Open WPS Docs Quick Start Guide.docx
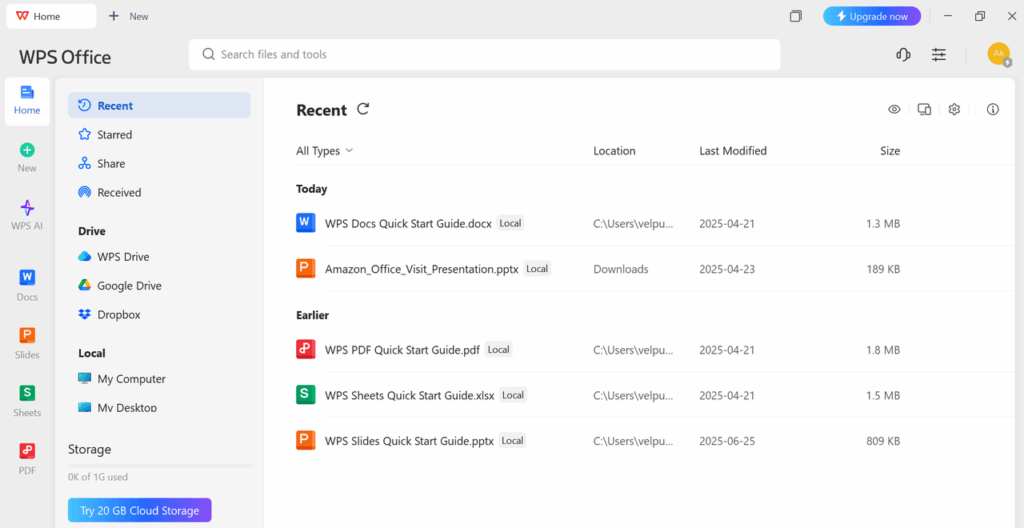 tap(408, 223)
